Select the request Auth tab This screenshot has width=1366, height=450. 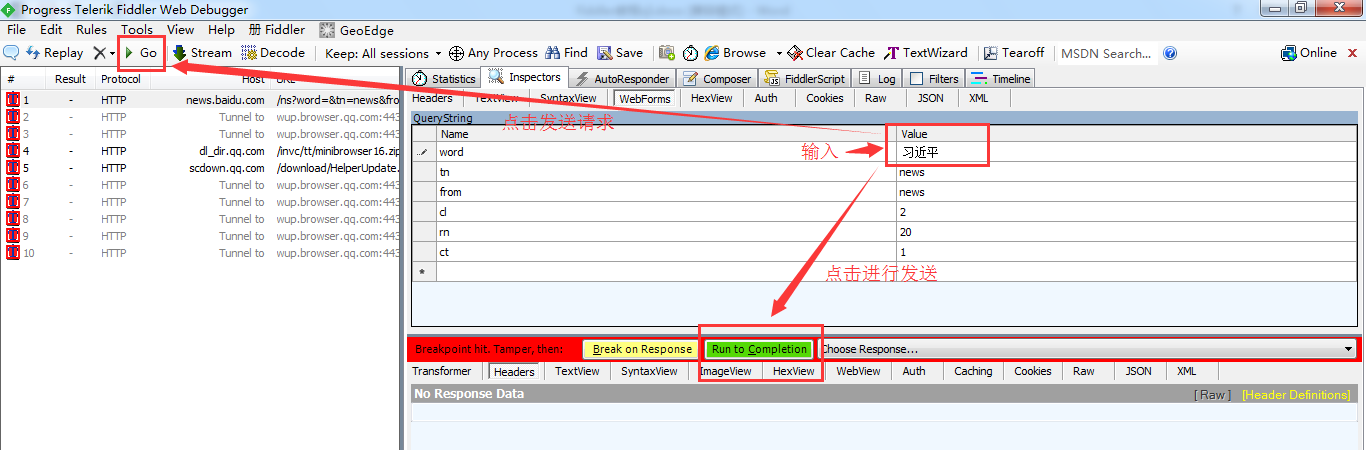[766, 98]
